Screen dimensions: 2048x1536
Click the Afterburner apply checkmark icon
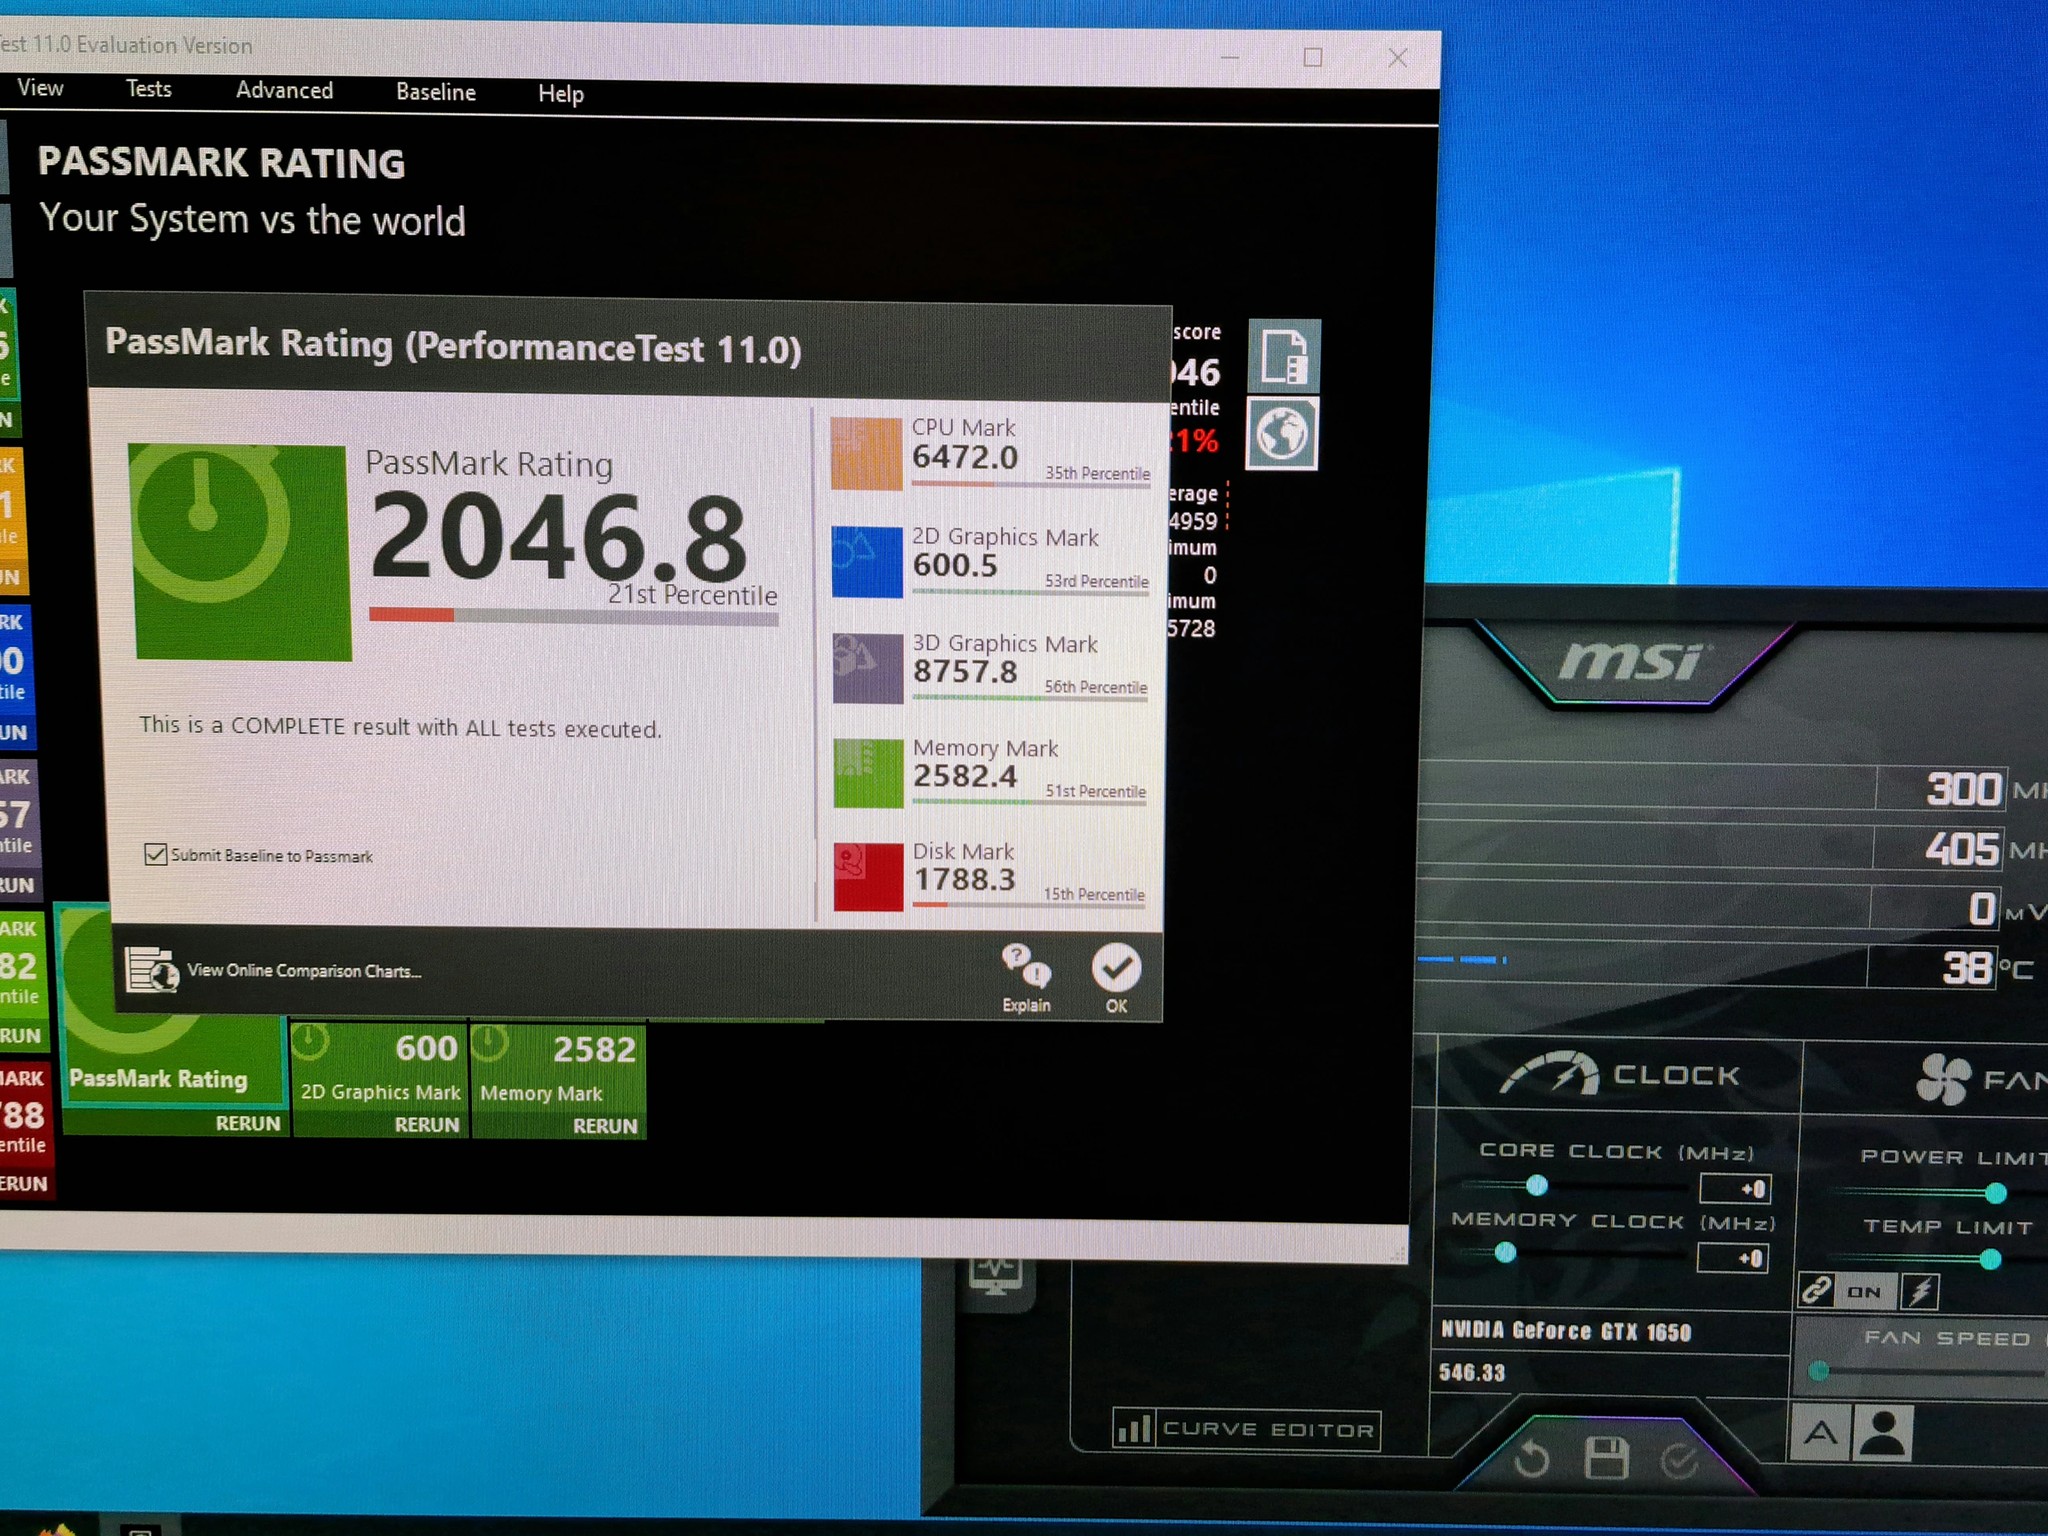1680,1461
